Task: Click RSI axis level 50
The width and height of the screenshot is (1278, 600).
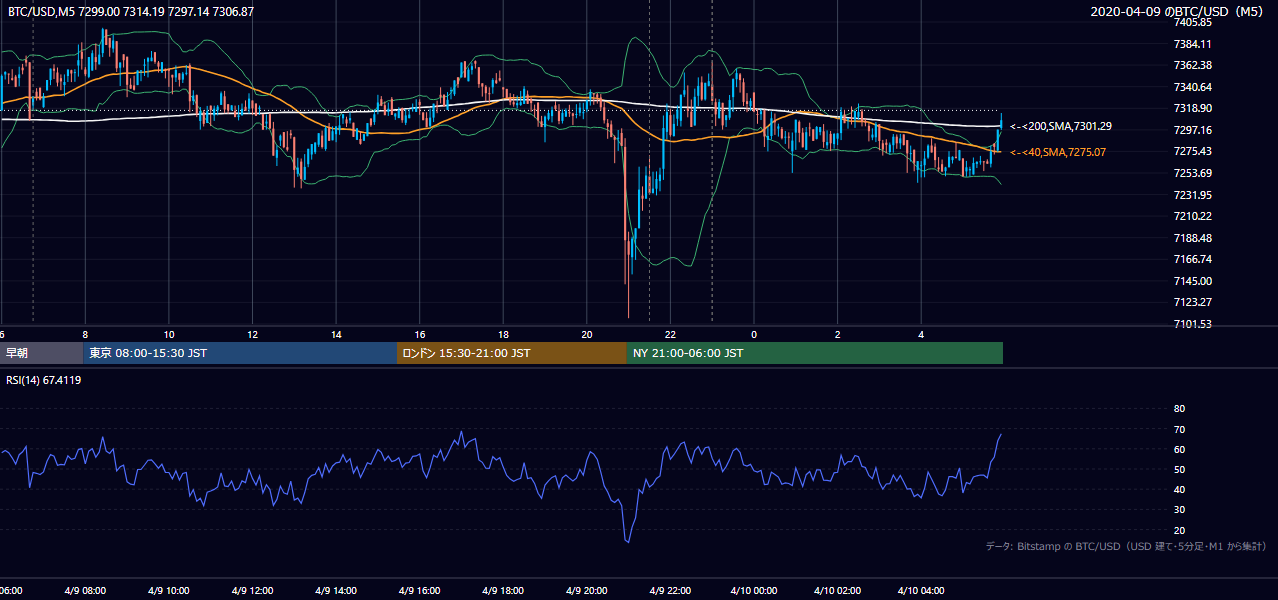Action: click(x=1179, y=469)
